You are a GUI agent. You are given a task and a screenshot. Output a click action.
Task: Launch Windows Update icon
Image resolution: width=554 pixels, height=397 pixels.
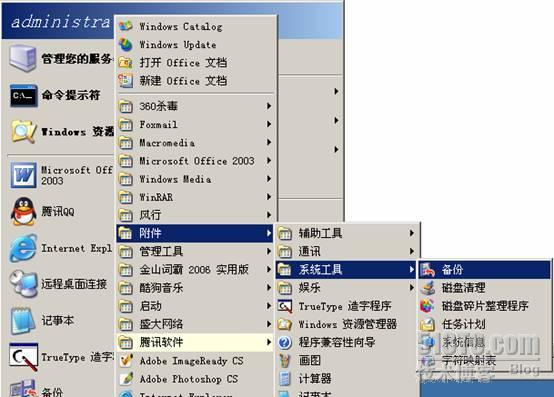pos(125,45)
